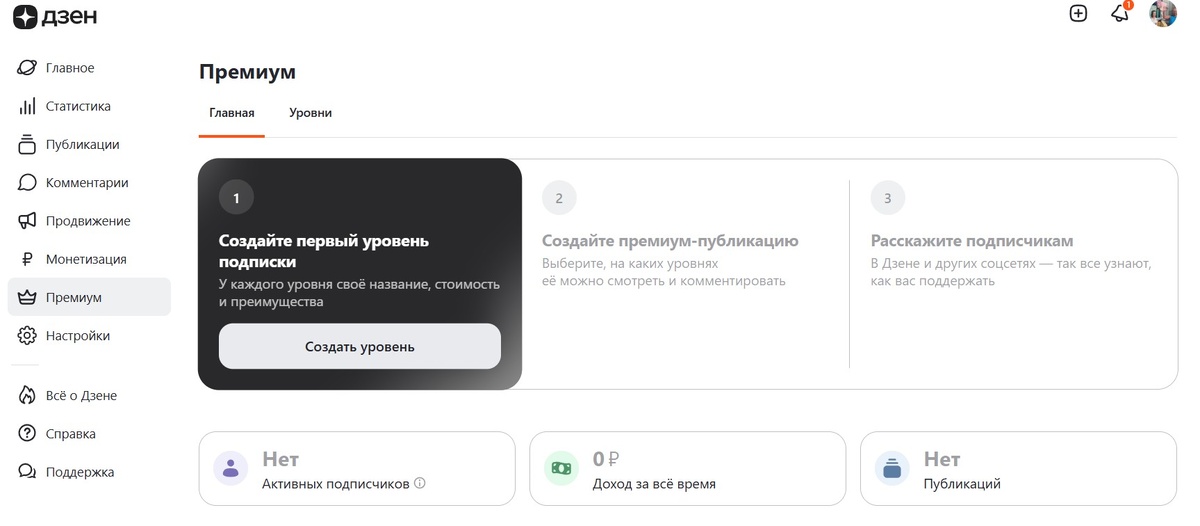Screen dimensions: 1200x526
Task: Open the Поддержка link
Action: point(89,472)
